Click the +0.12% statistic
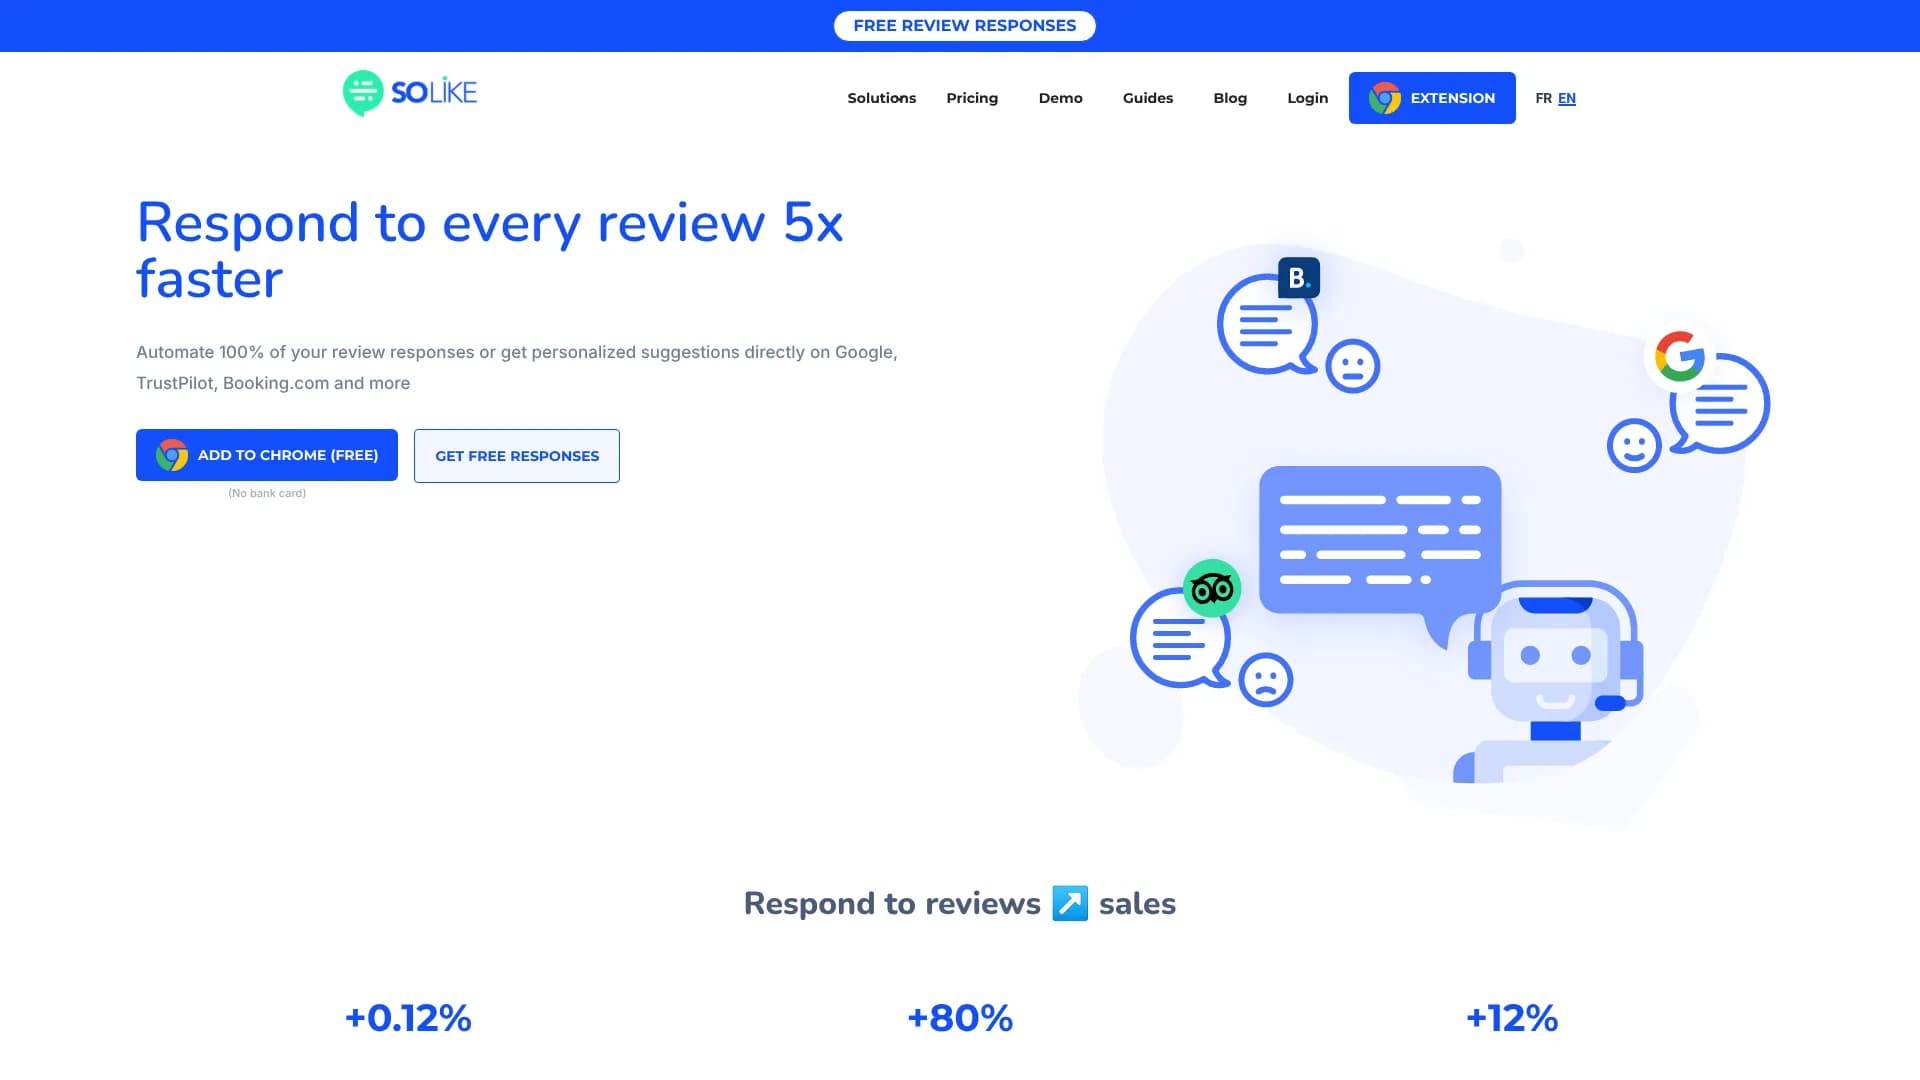 (x=408, y=1018)
